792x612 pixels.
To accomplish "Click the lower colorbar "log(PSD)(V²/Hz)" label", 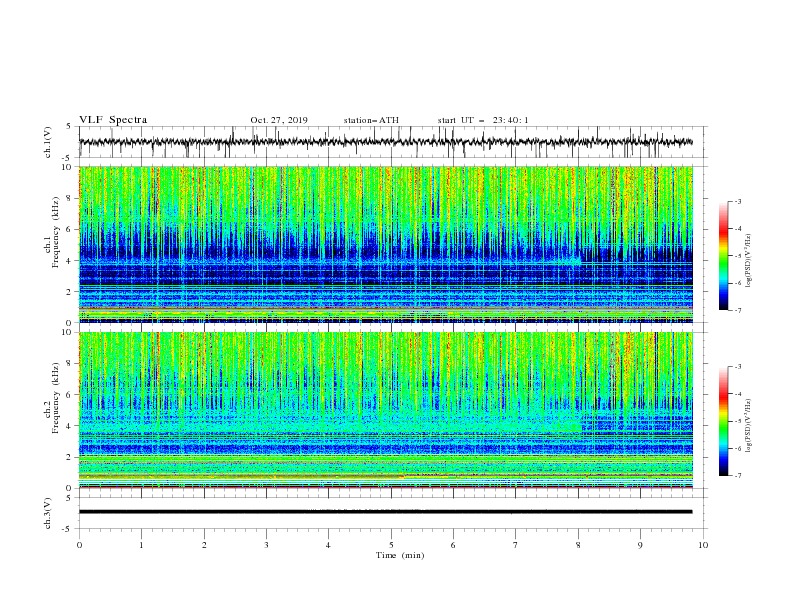I will coord(748,426).
